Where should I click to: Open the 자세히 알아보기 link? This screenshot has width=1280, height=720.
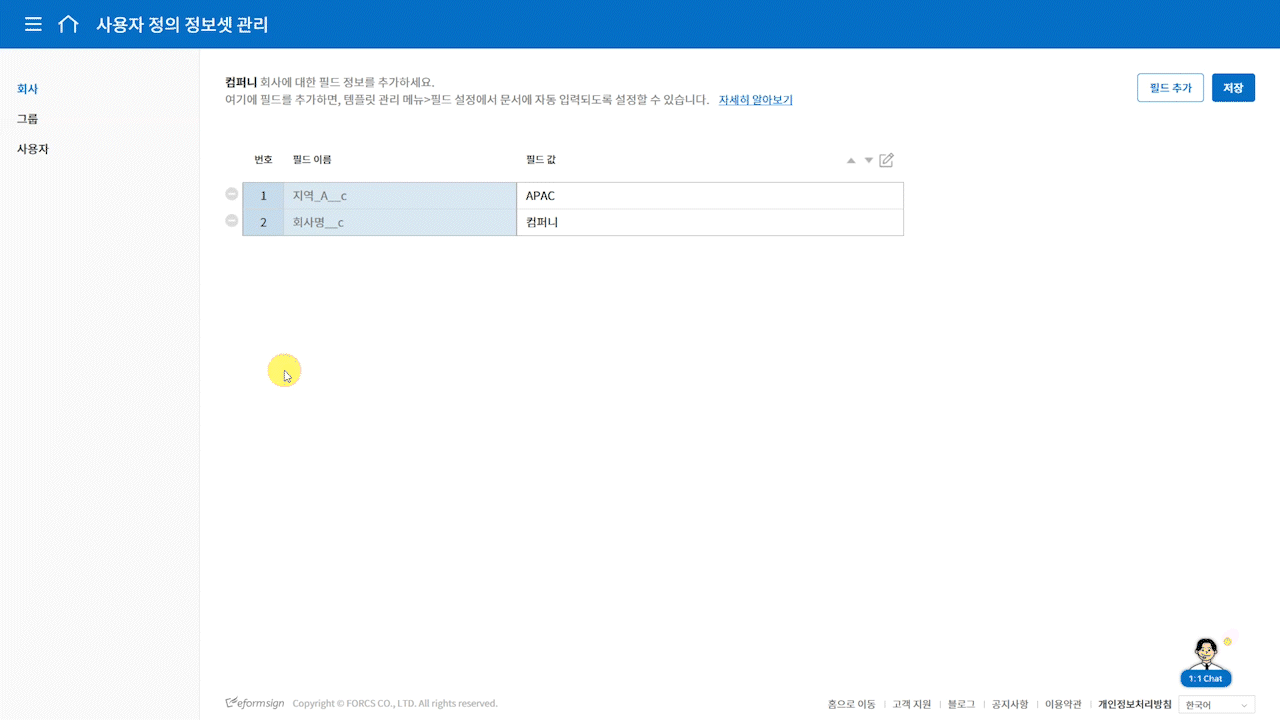pyautogui.click(x=755, y=100)
